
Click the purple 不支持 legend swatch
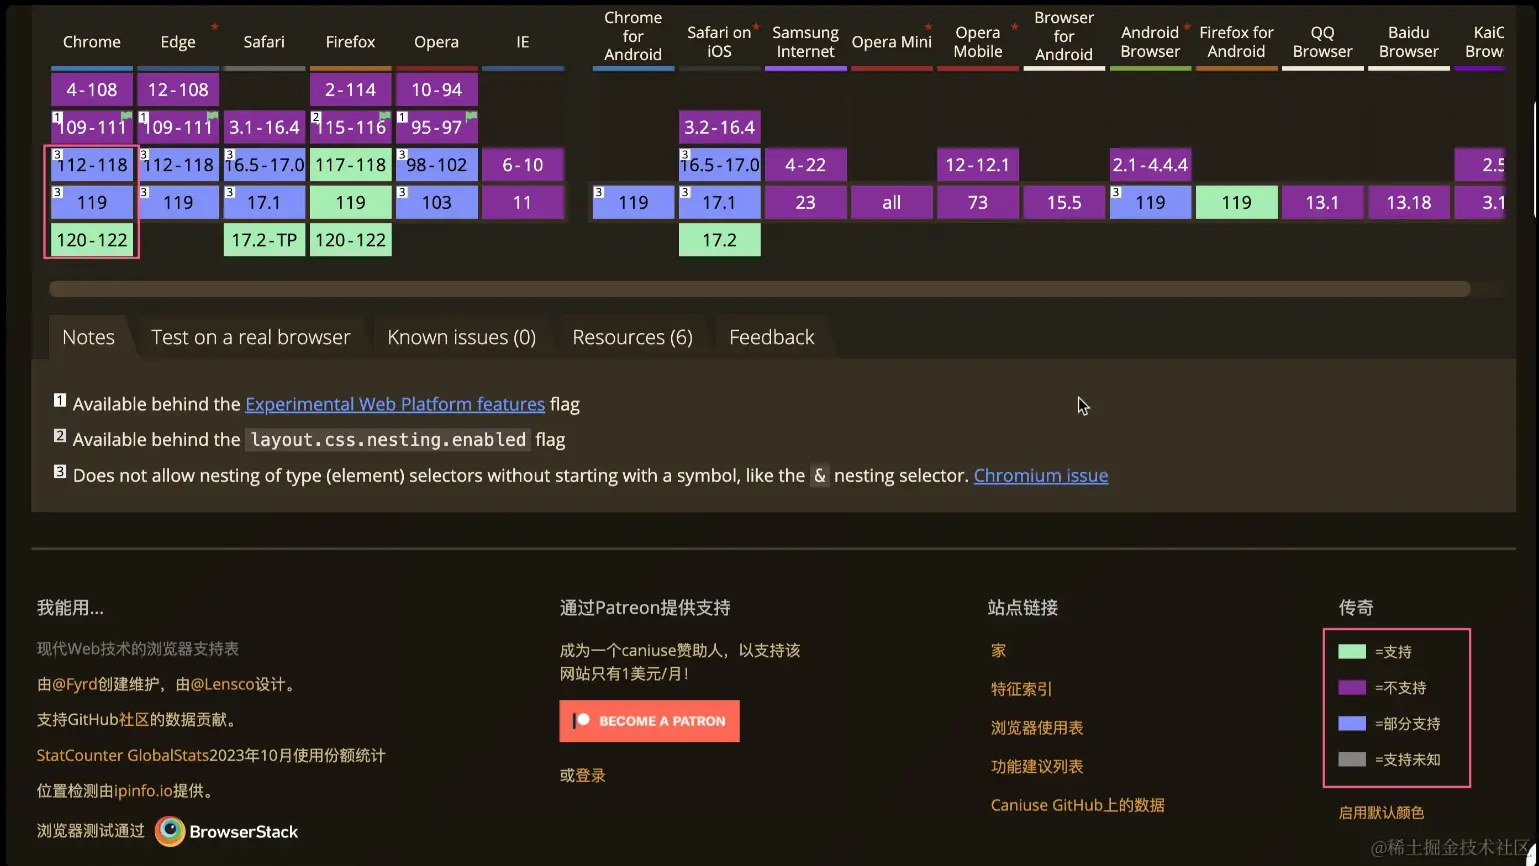pos(1352,688)
